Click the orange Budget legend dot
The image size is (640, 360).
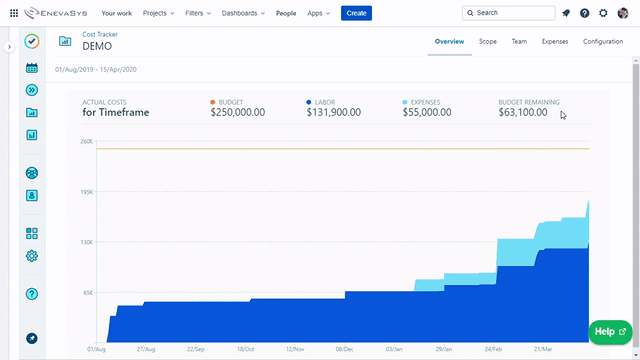[x=213, y=102]
